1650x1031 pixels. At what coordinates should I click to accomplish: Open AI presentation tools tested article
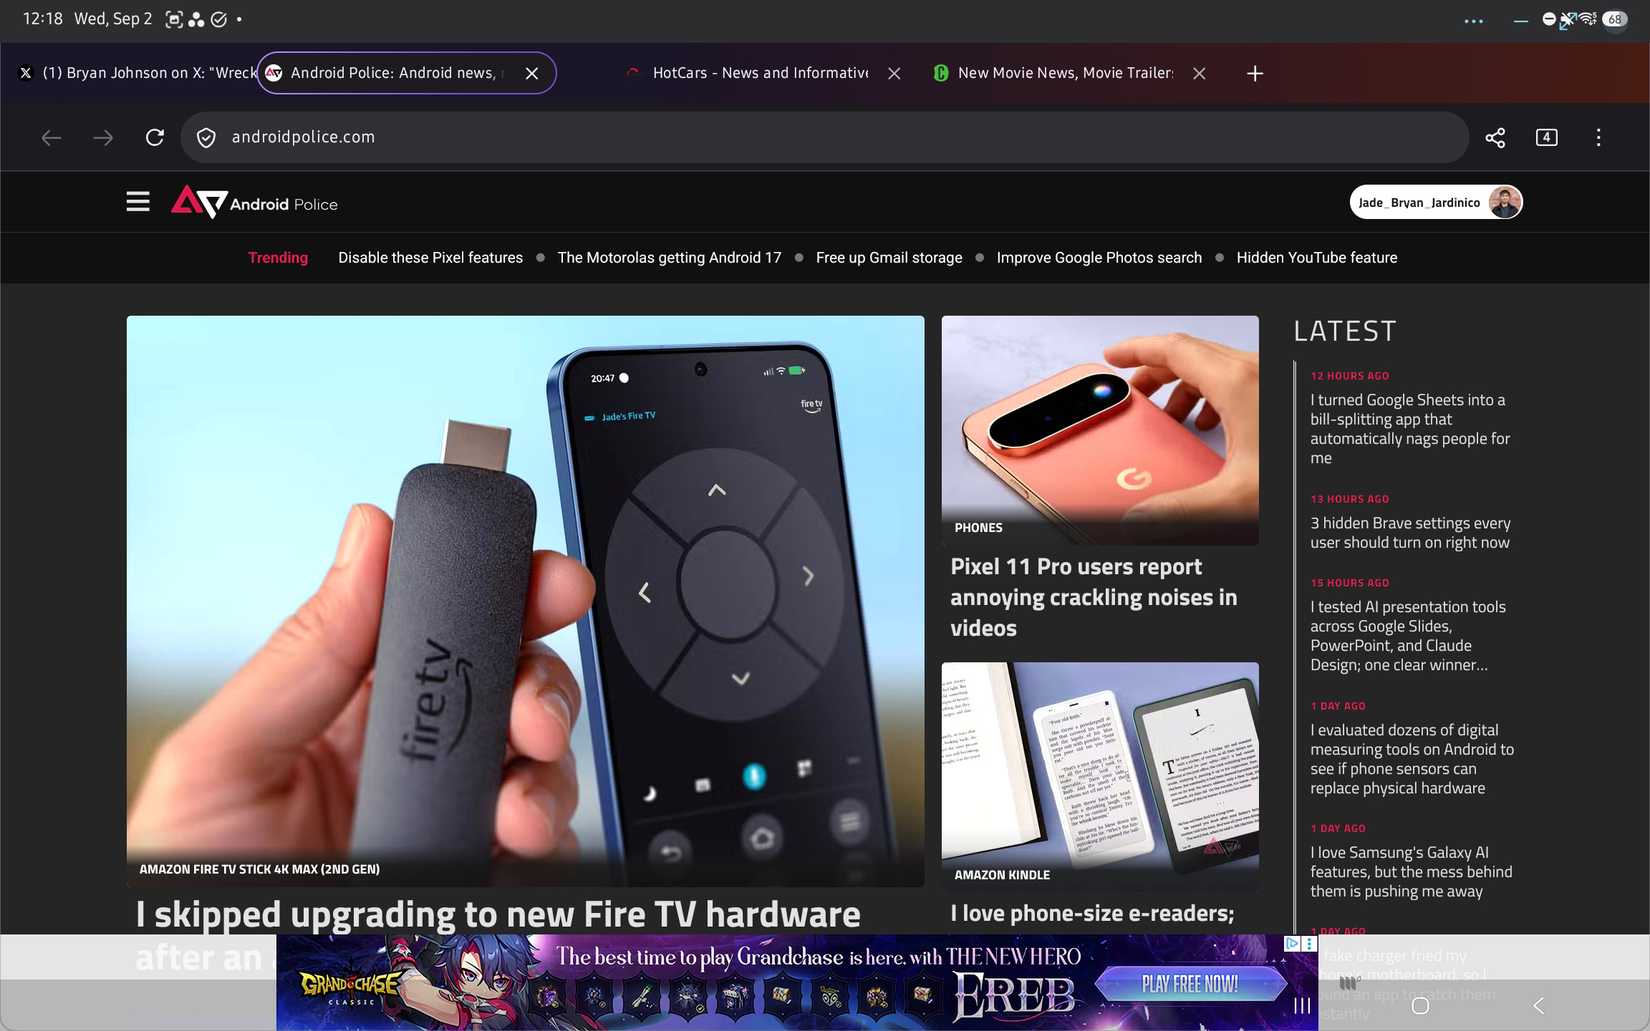pos(1408,635)
